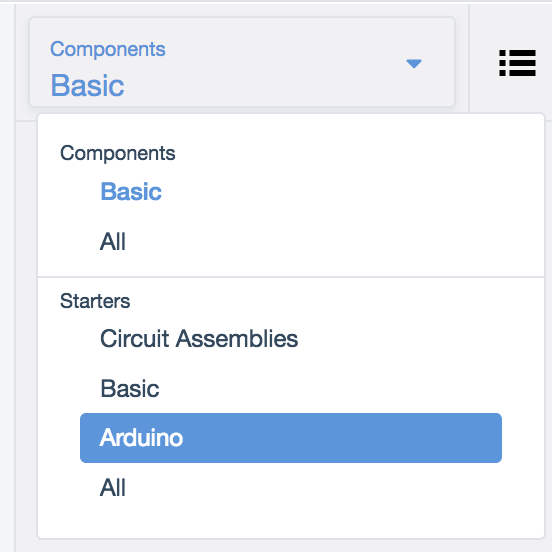
Task: Select All under the Components group
Action: pos(113,242)
